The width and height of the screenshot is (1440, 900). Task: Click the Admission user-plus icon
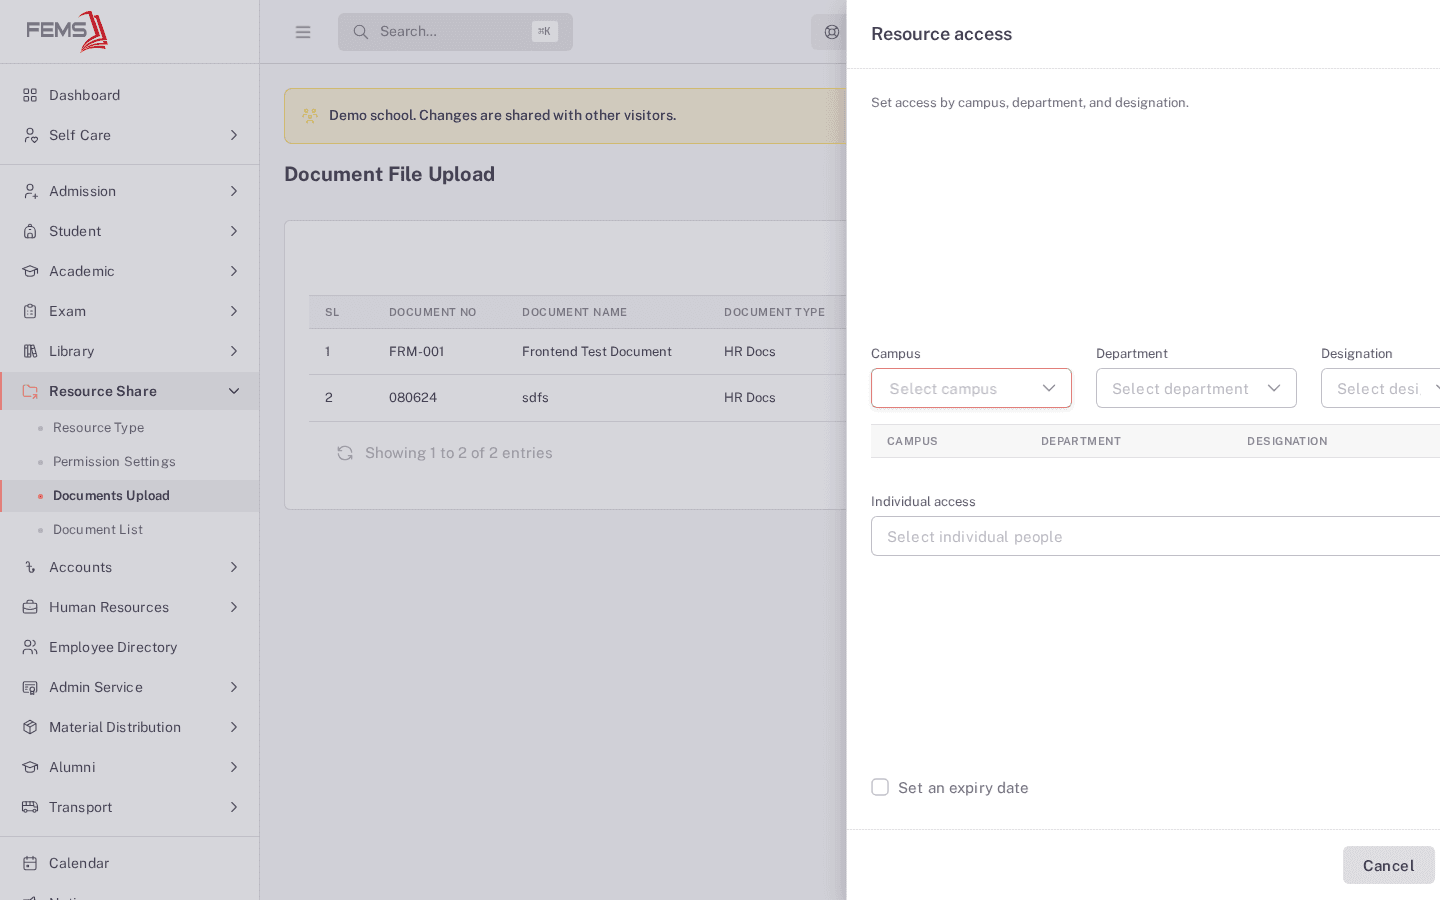pos(30,191)
